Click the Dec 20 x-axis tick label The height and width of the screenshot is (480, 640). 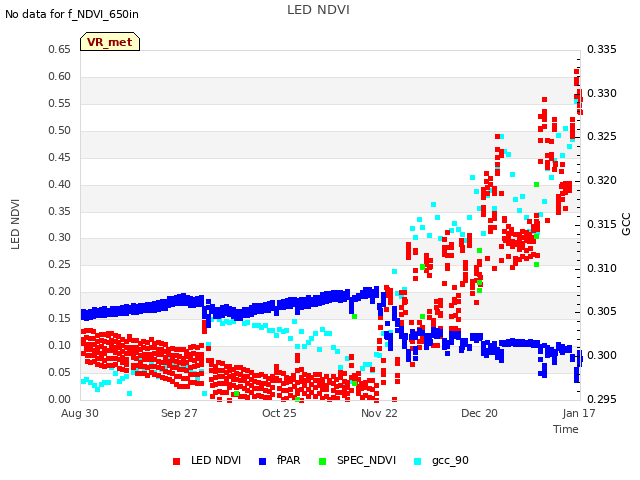click(x=479, y=413)
